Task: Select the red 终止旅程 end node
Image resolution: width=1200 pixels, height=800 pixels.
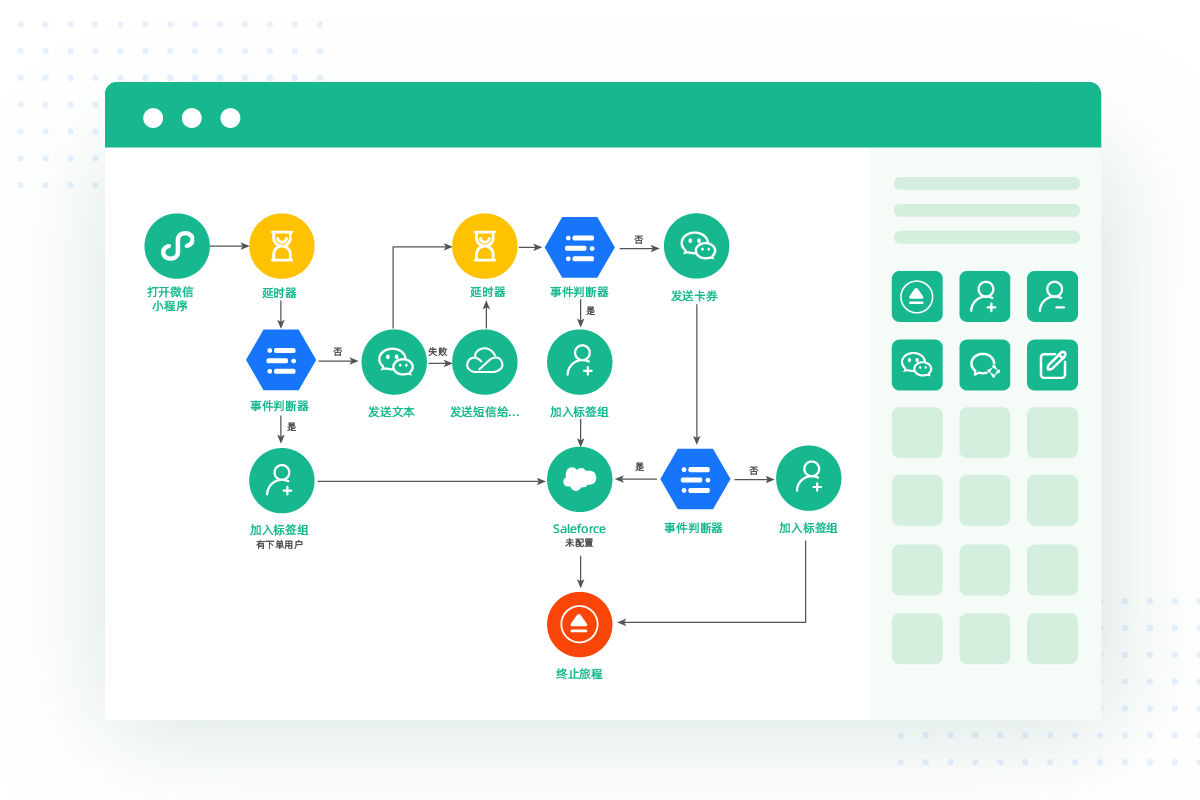Action: 579,625
